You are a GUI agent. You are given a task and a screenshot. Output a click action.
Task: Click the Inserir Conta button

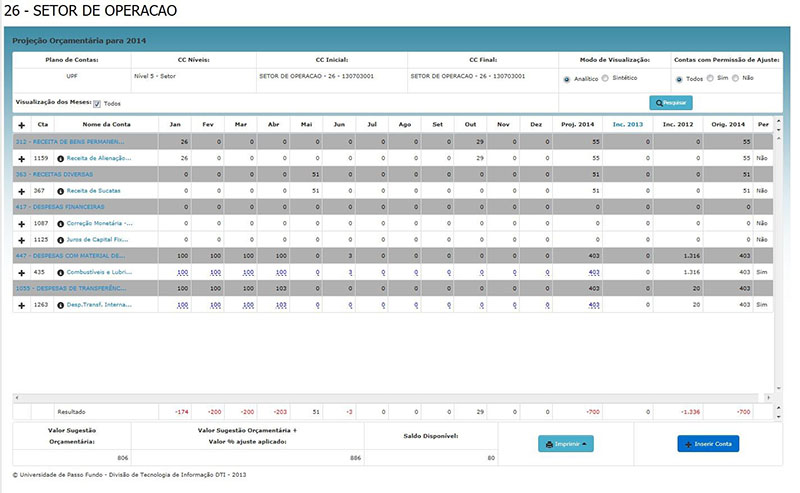[708, 444]
